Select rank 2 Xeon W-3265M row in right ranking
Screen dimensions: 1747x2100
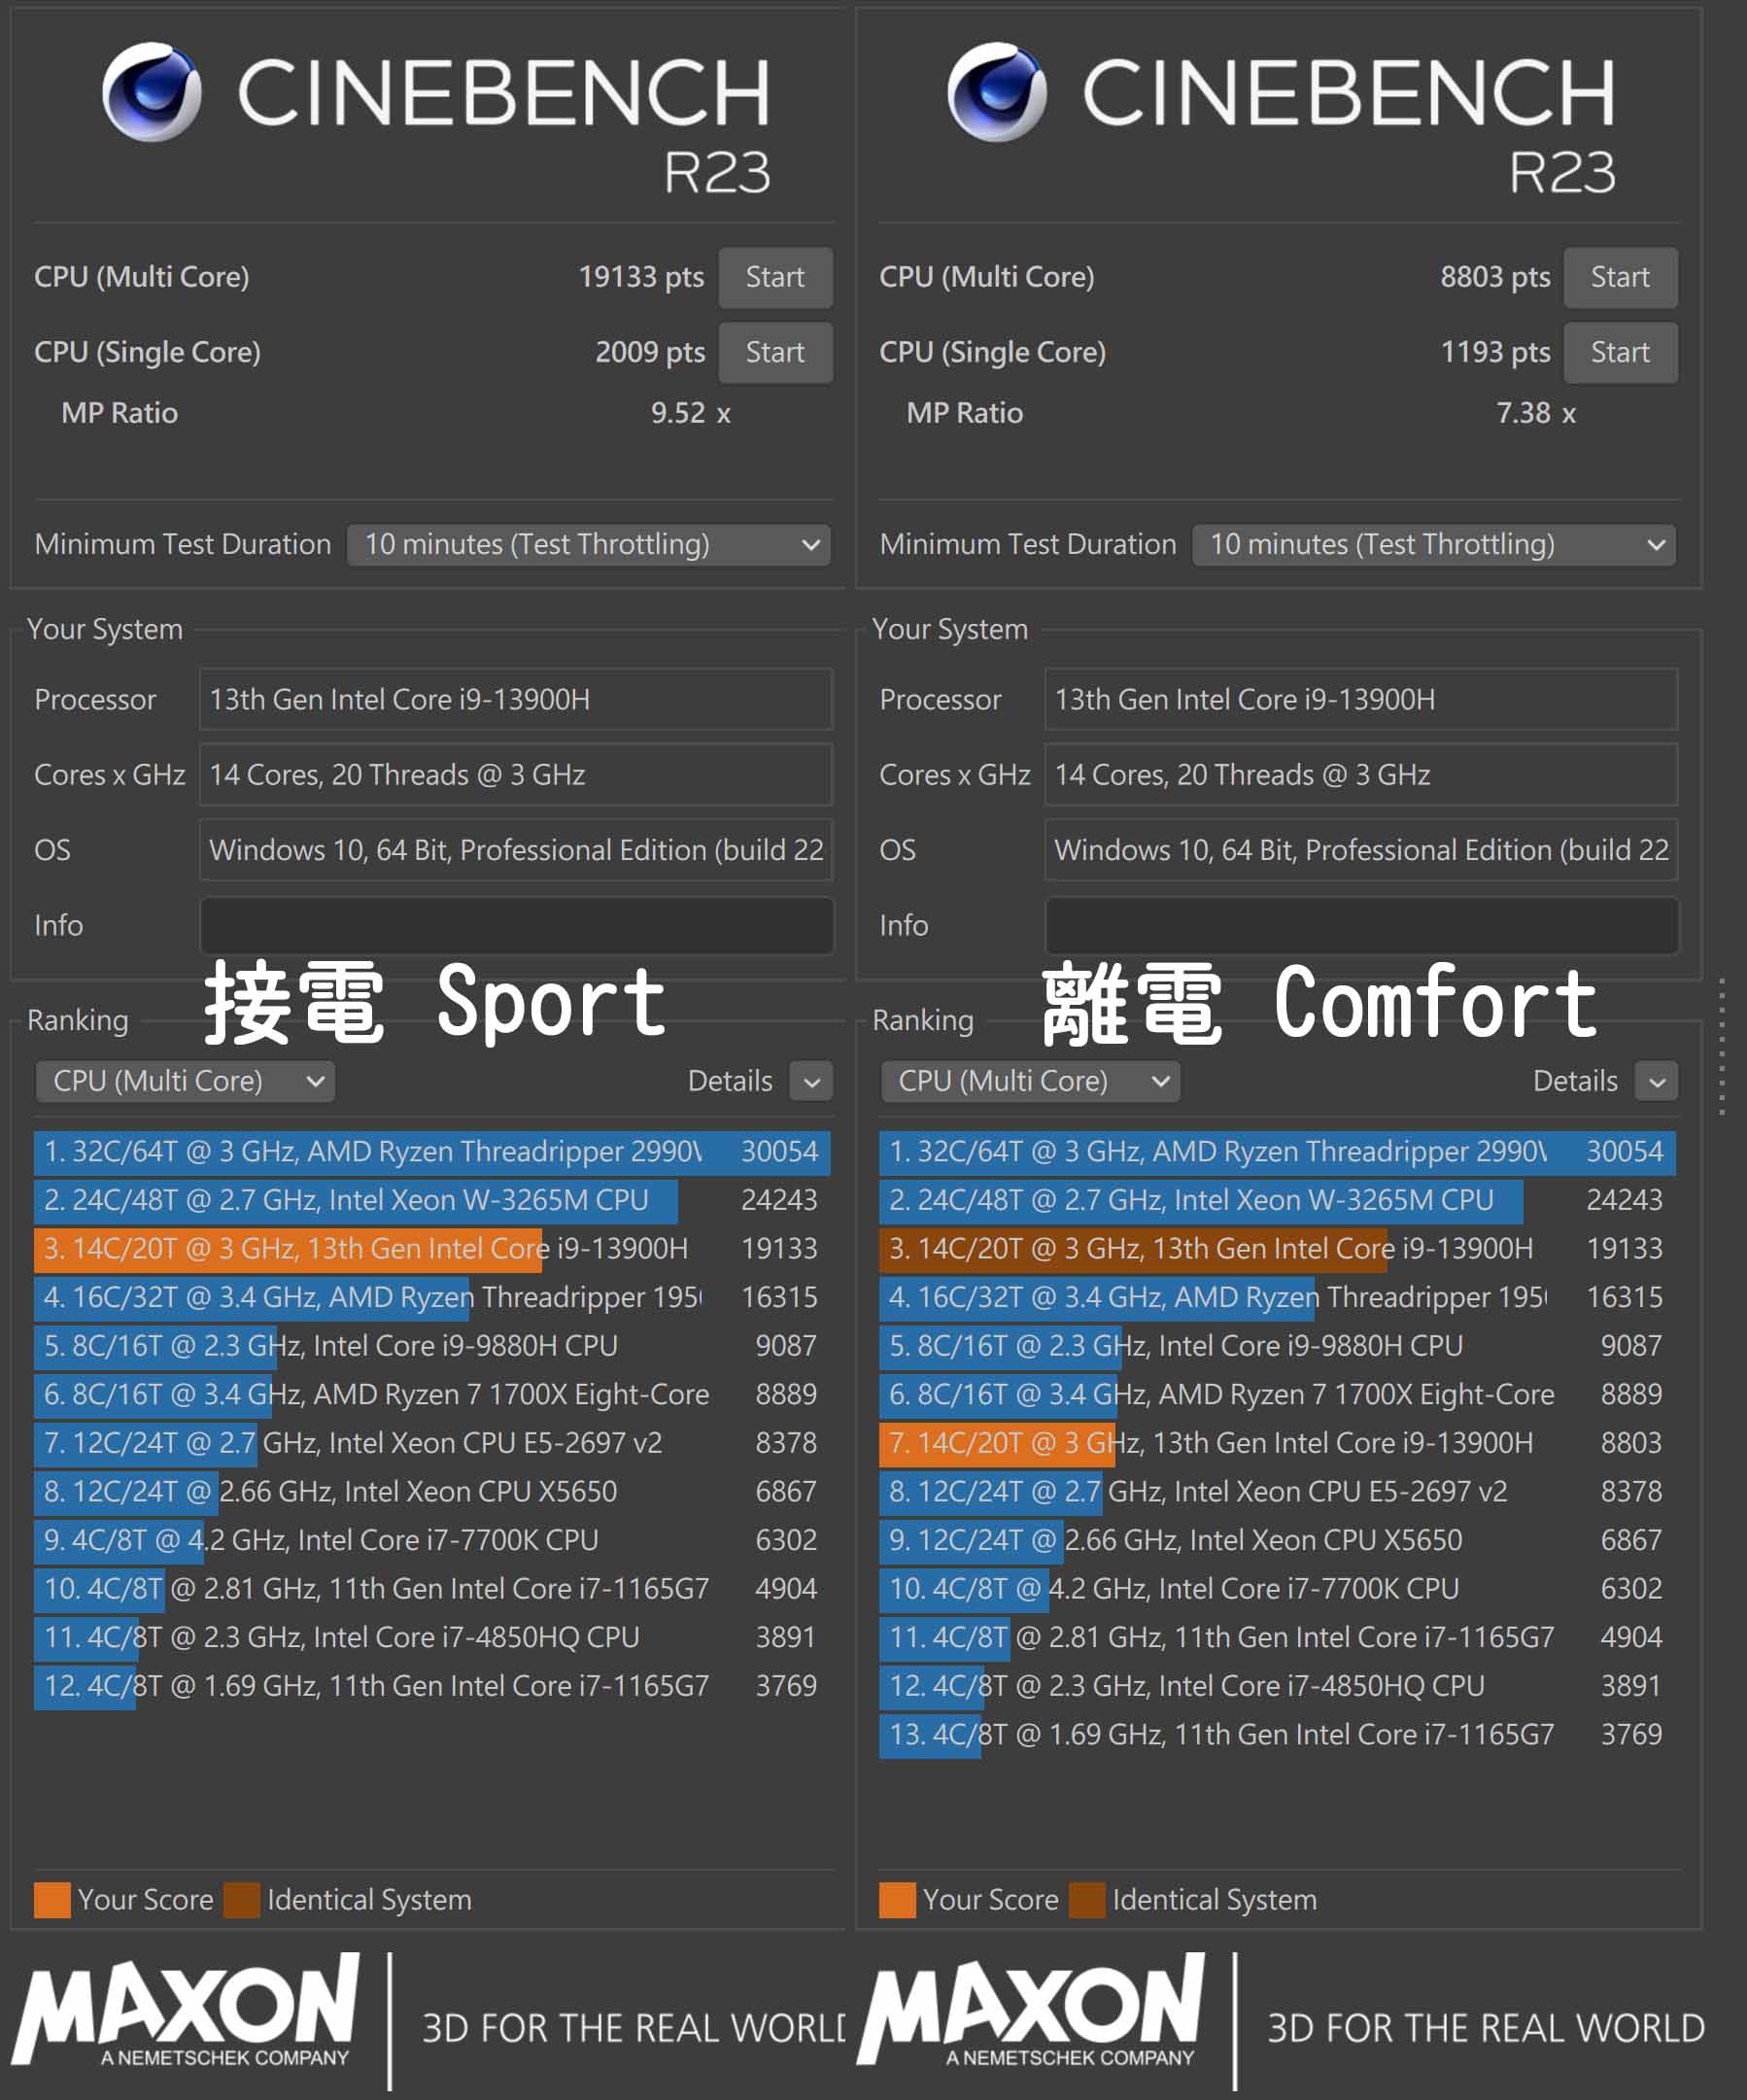click(x=1277, y=1201)
